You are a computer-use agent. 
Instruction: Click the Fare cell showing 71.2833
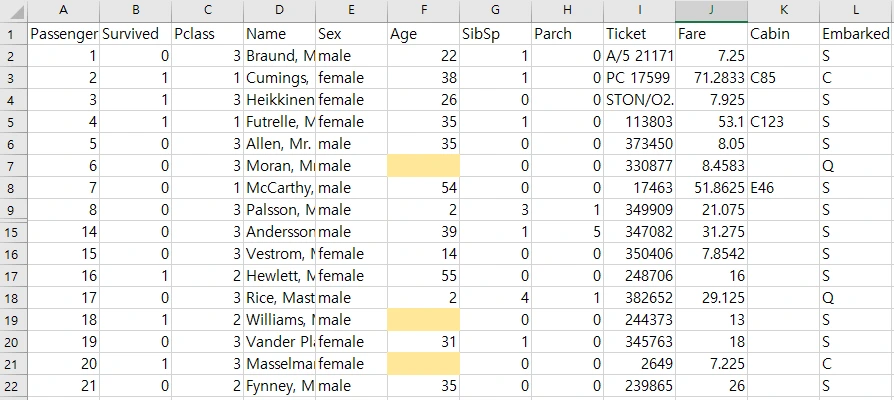[711, 77]
